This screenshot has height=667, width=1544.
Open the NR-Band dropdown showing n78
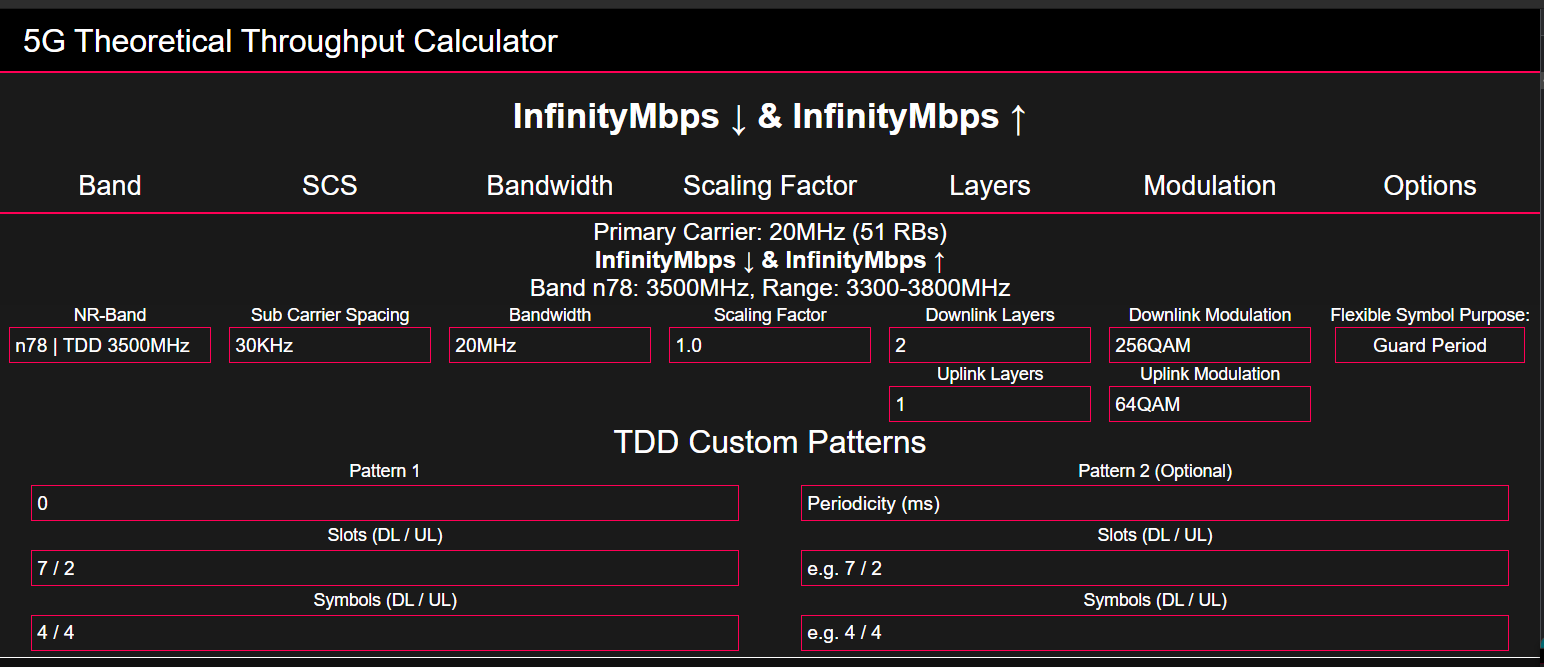click(110, 345)
